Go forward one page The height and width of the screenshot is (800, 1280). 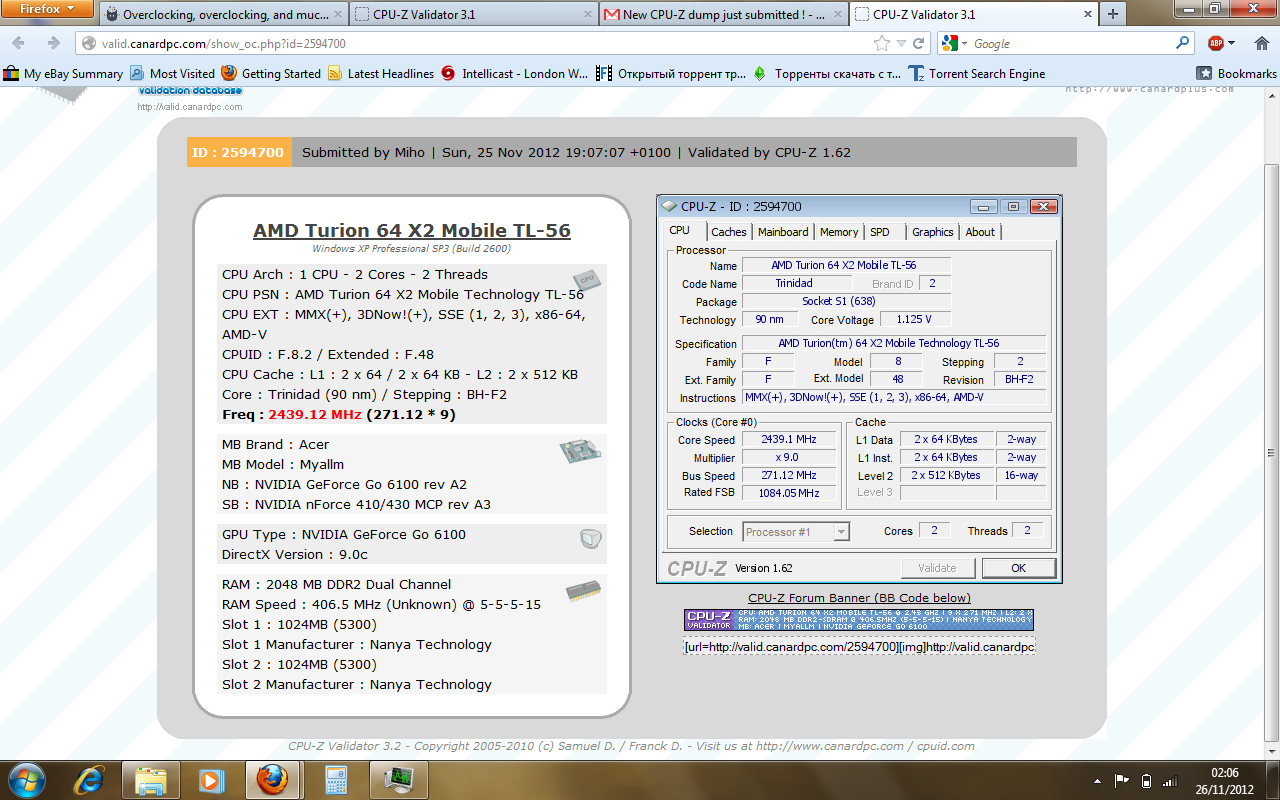tap(53, 43)
